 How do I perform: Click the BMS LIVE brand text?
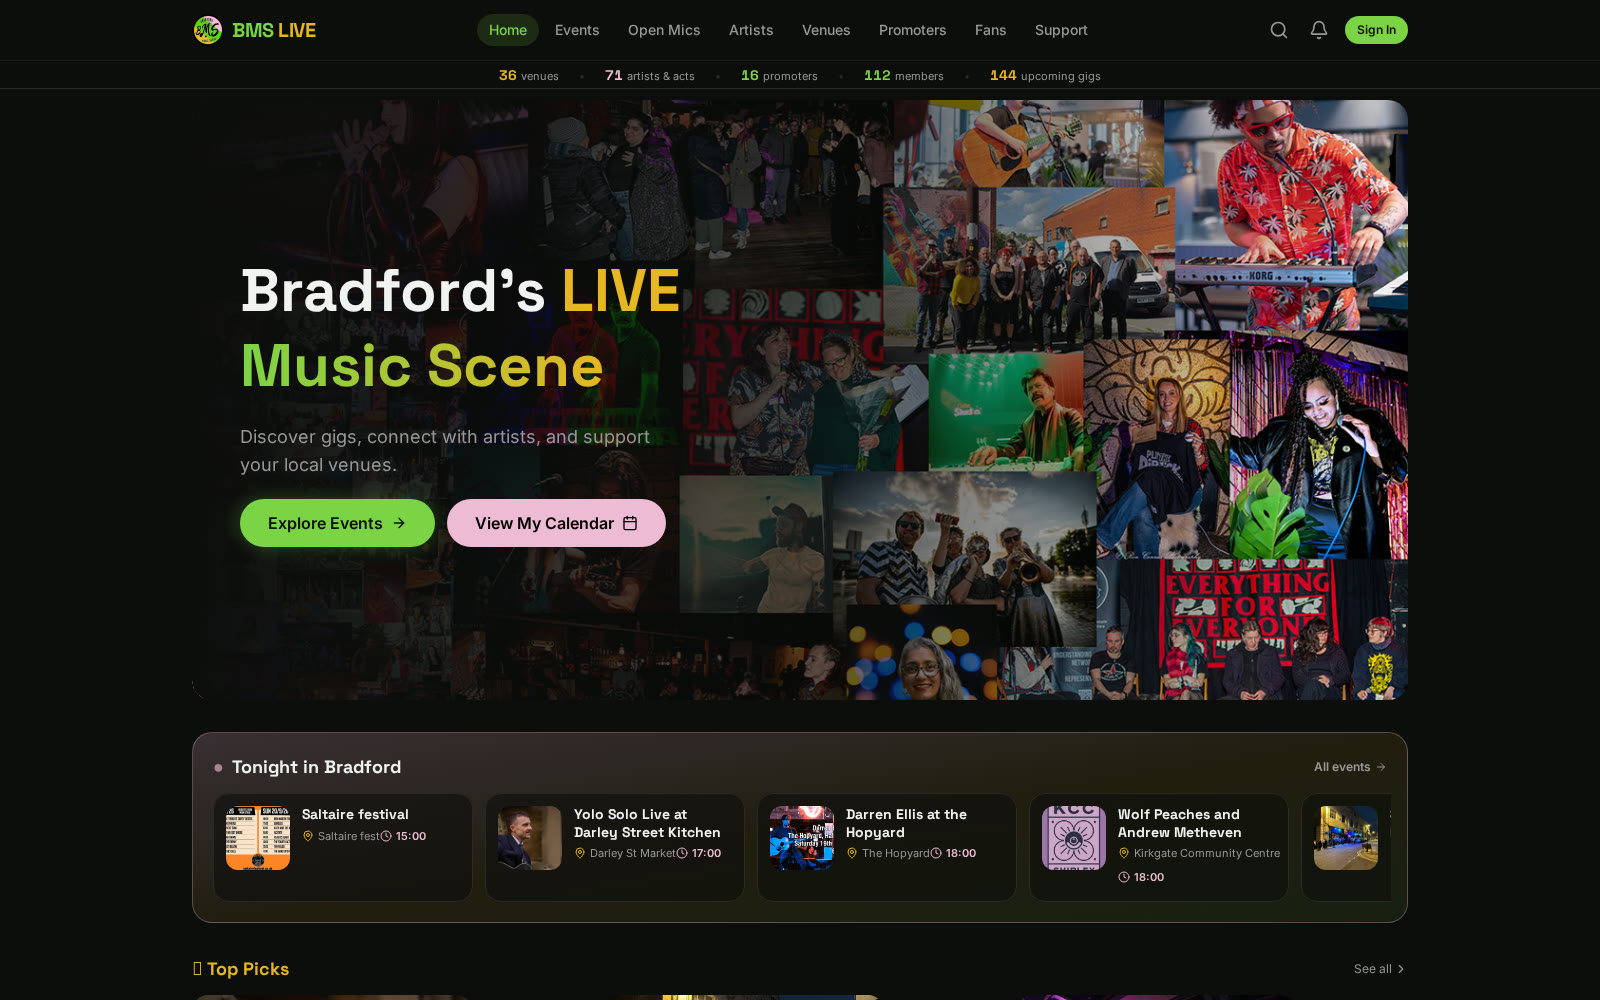click(274, 30)
